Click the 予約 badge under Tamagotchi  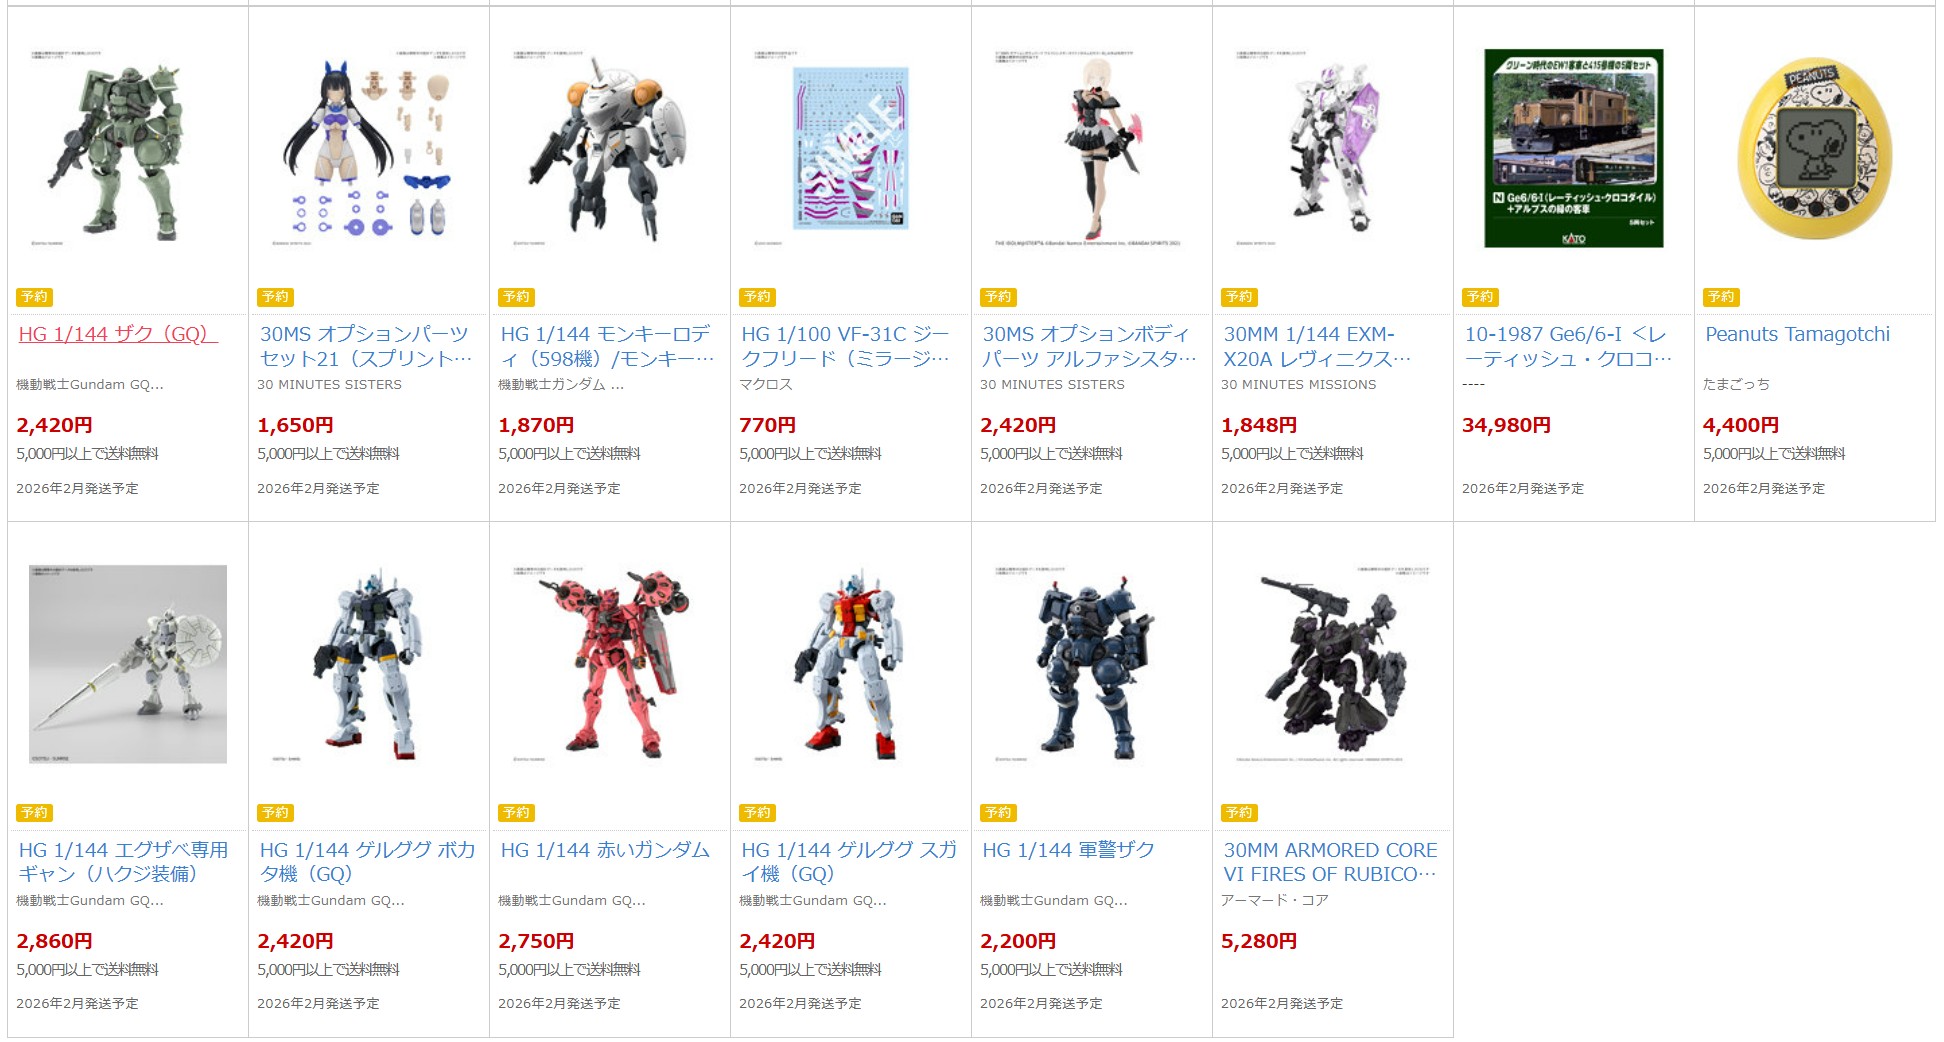1722,297
